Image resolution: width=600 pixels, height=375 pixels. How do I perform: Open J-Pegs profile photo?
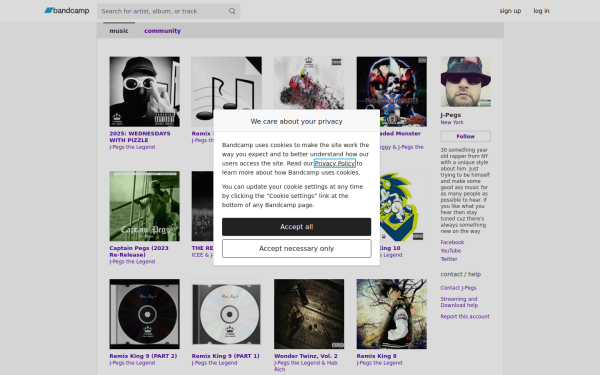coord(465,82)
